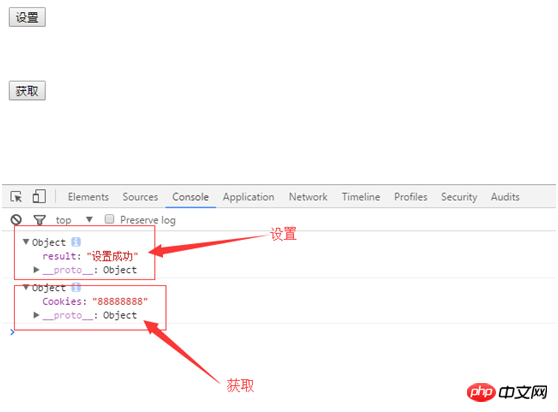Open the top execution context dropdown
The image size is (558, 412).
74,220
